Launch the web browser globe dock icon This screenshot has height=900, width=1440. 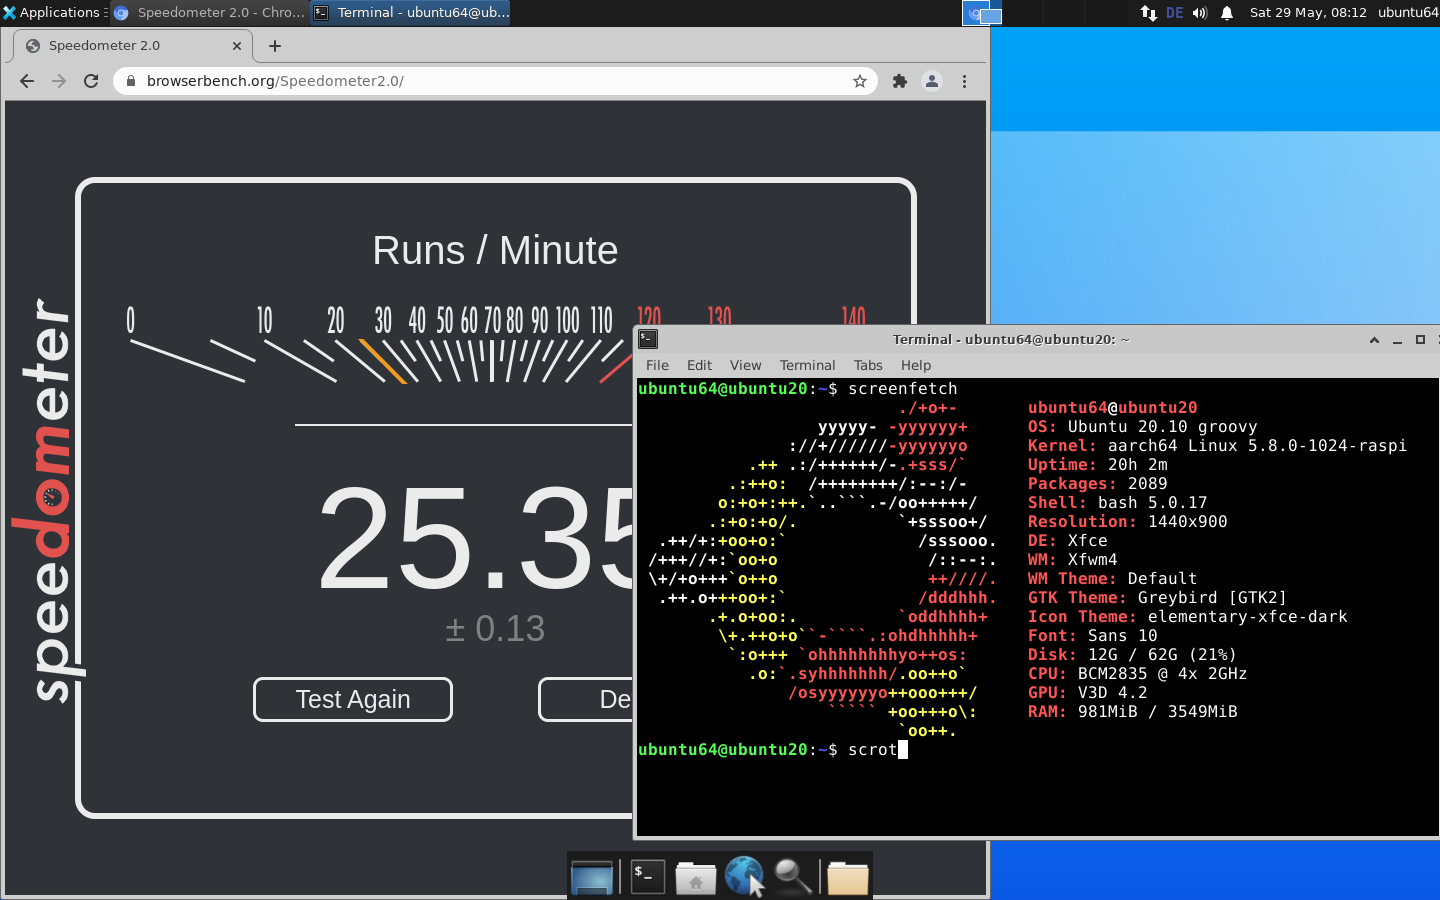click(744, 877)
